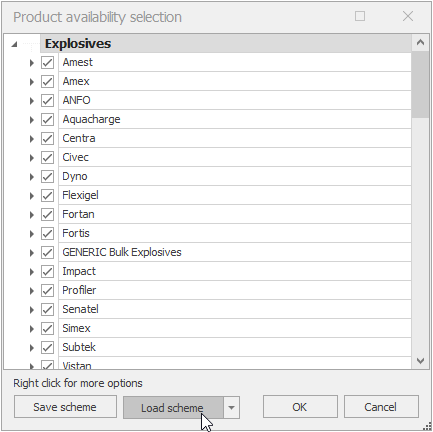Viewport: 433px width, 432px height.
Task: Expand the Amex tree node
Action: tap(32, 82)
